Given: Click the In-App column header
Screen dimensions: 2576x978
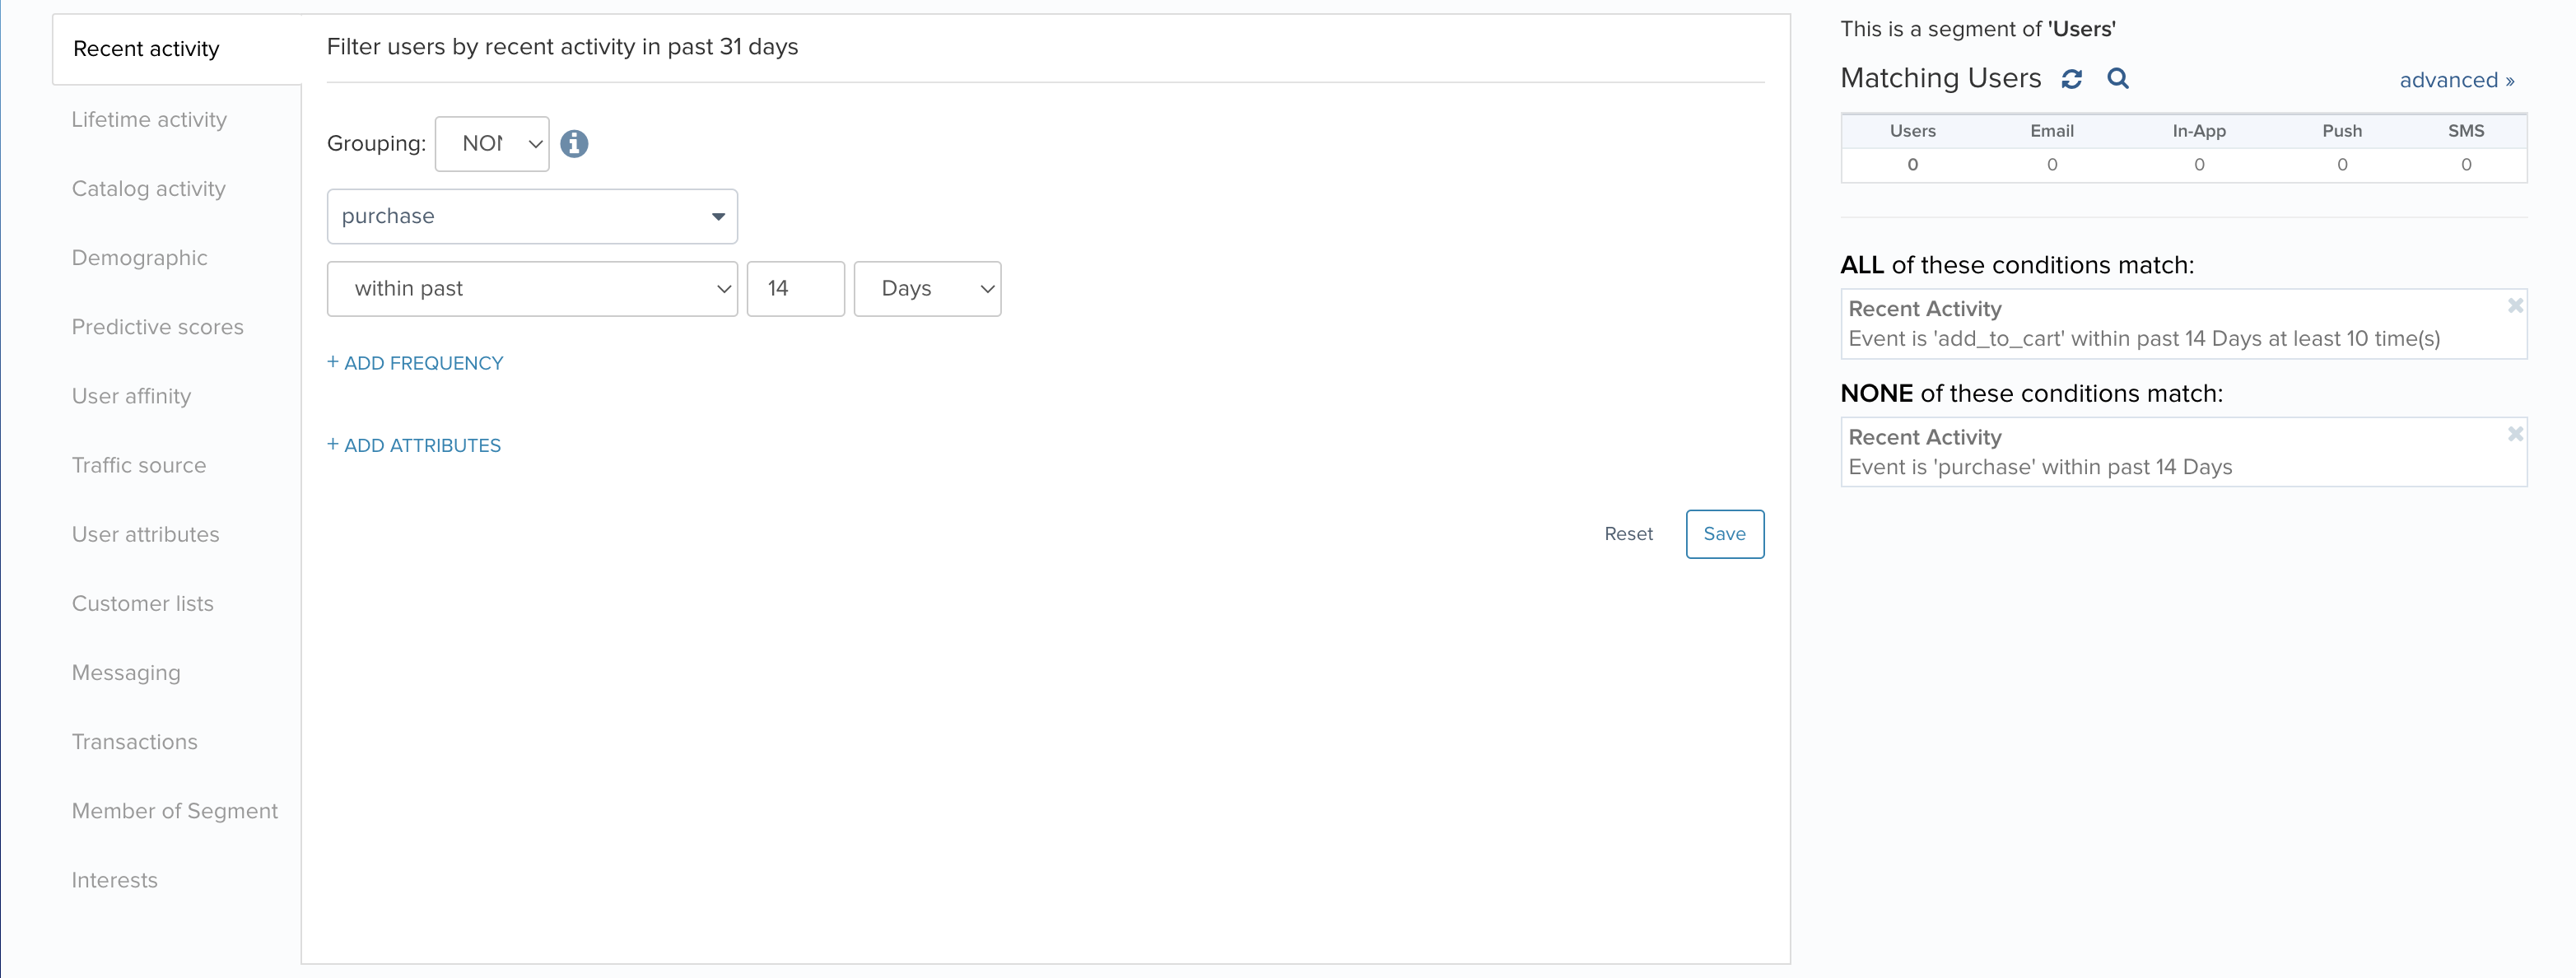Looking at the screenshot, I should 2198,131.
